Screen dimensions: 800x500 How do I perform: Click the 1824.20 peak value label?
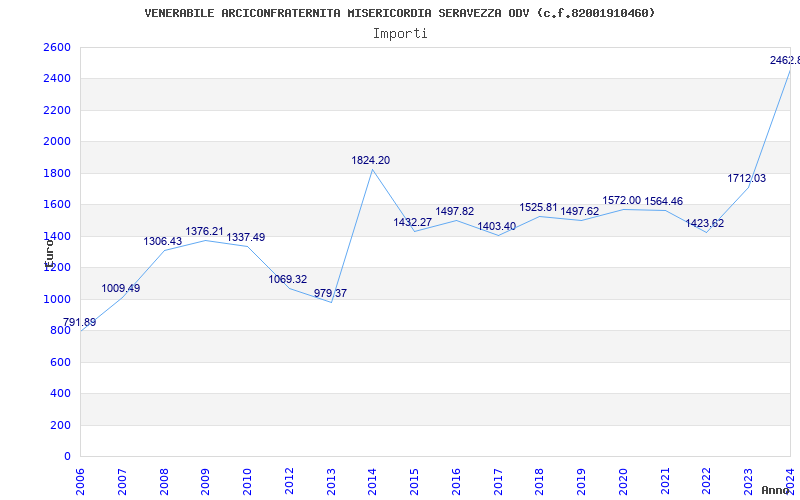tap(371, 160)
